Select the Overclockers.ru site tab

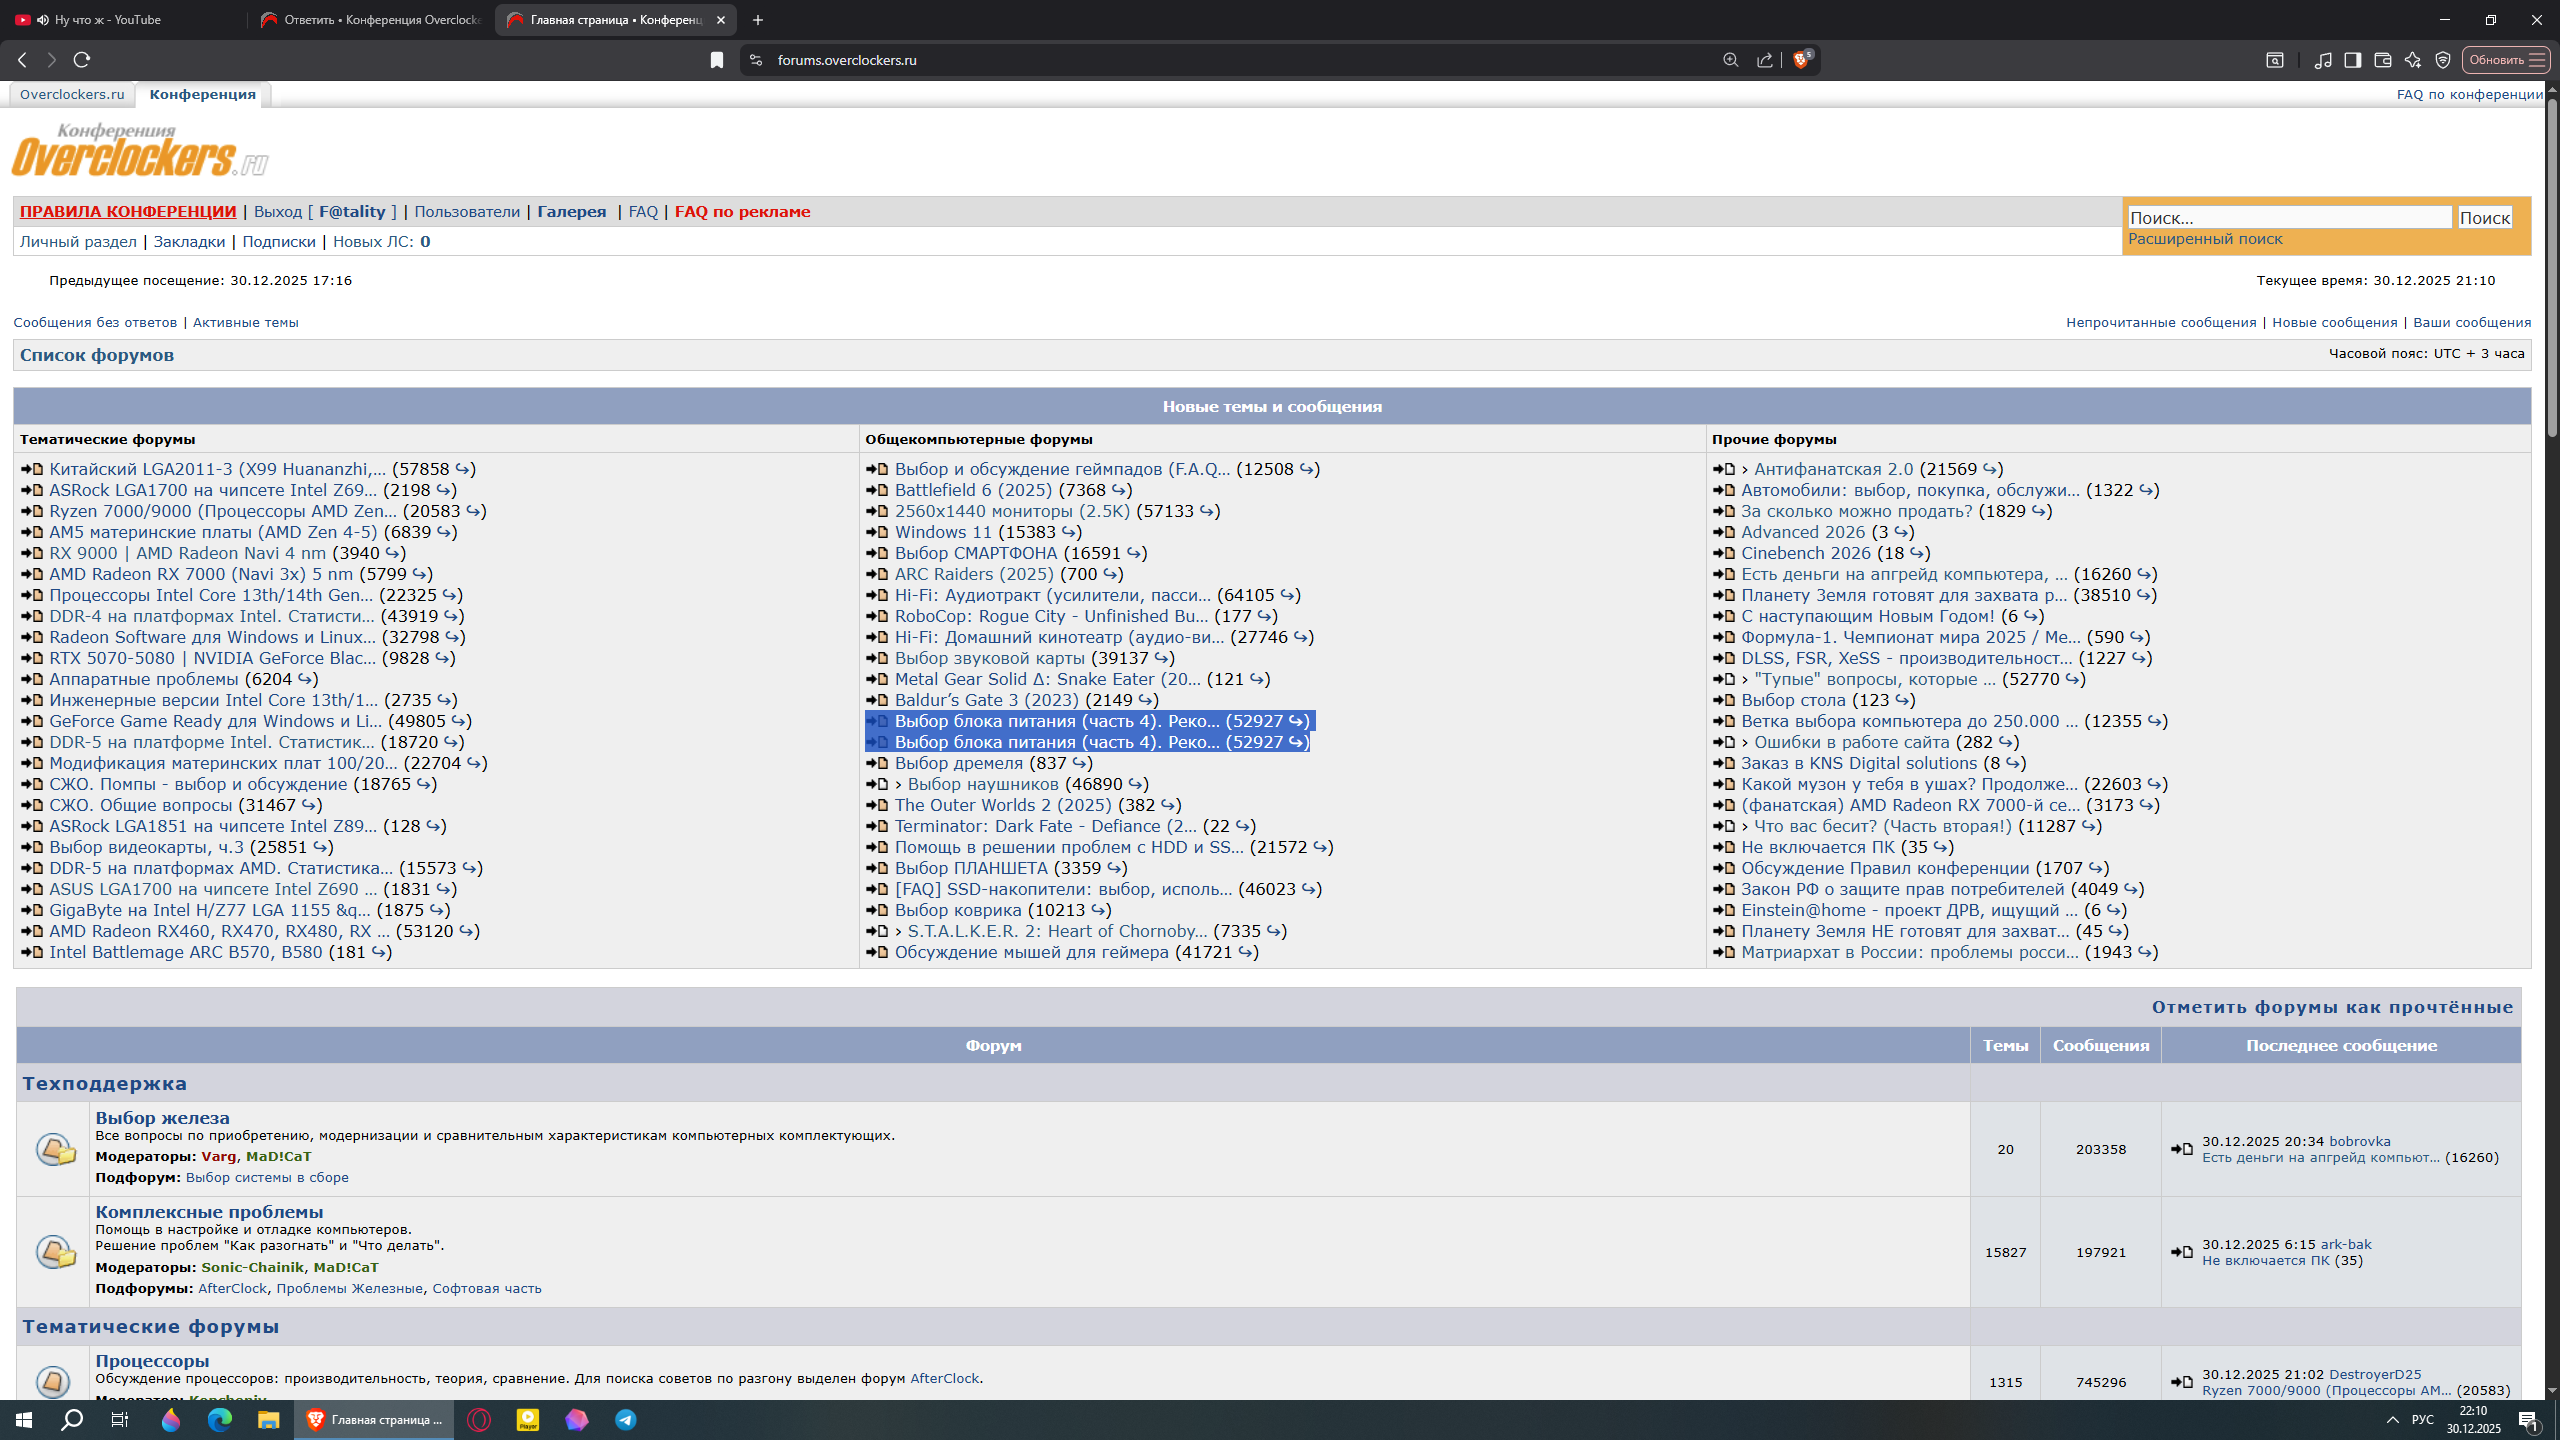point(72,94)
